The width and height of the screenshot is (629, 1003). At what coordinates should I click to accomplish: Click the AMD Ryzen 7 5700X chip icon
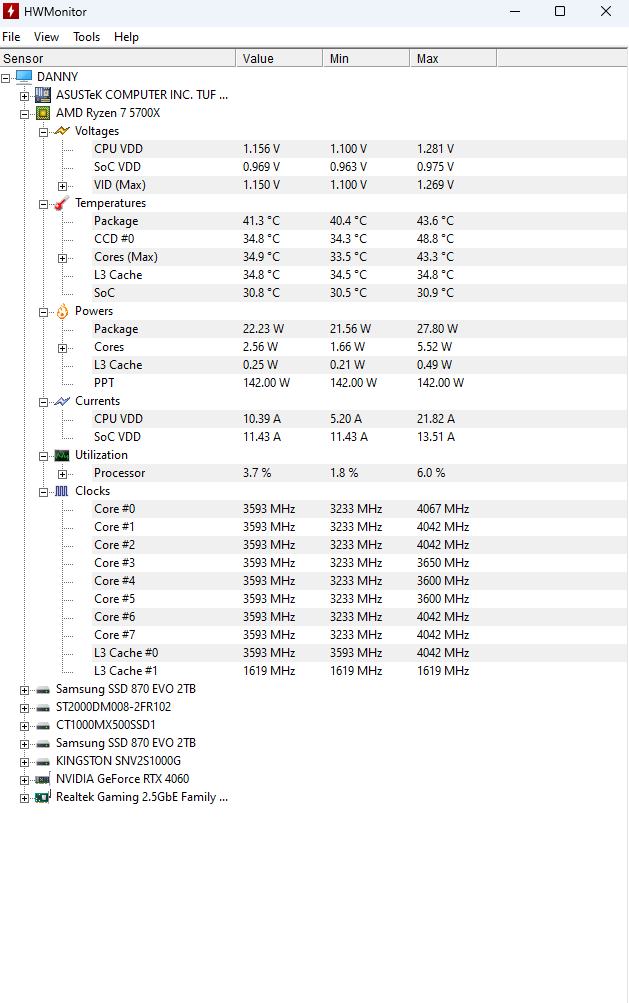(x=43, y=113)
